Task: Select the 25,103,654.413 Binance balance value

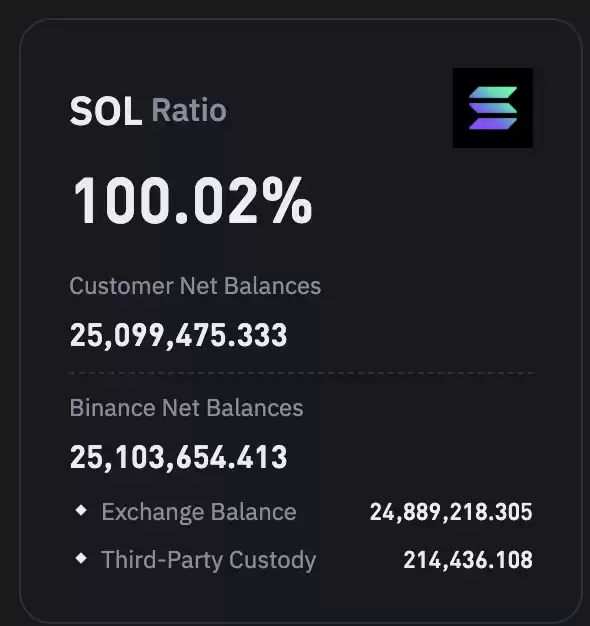Action: (x=178, y=458)
